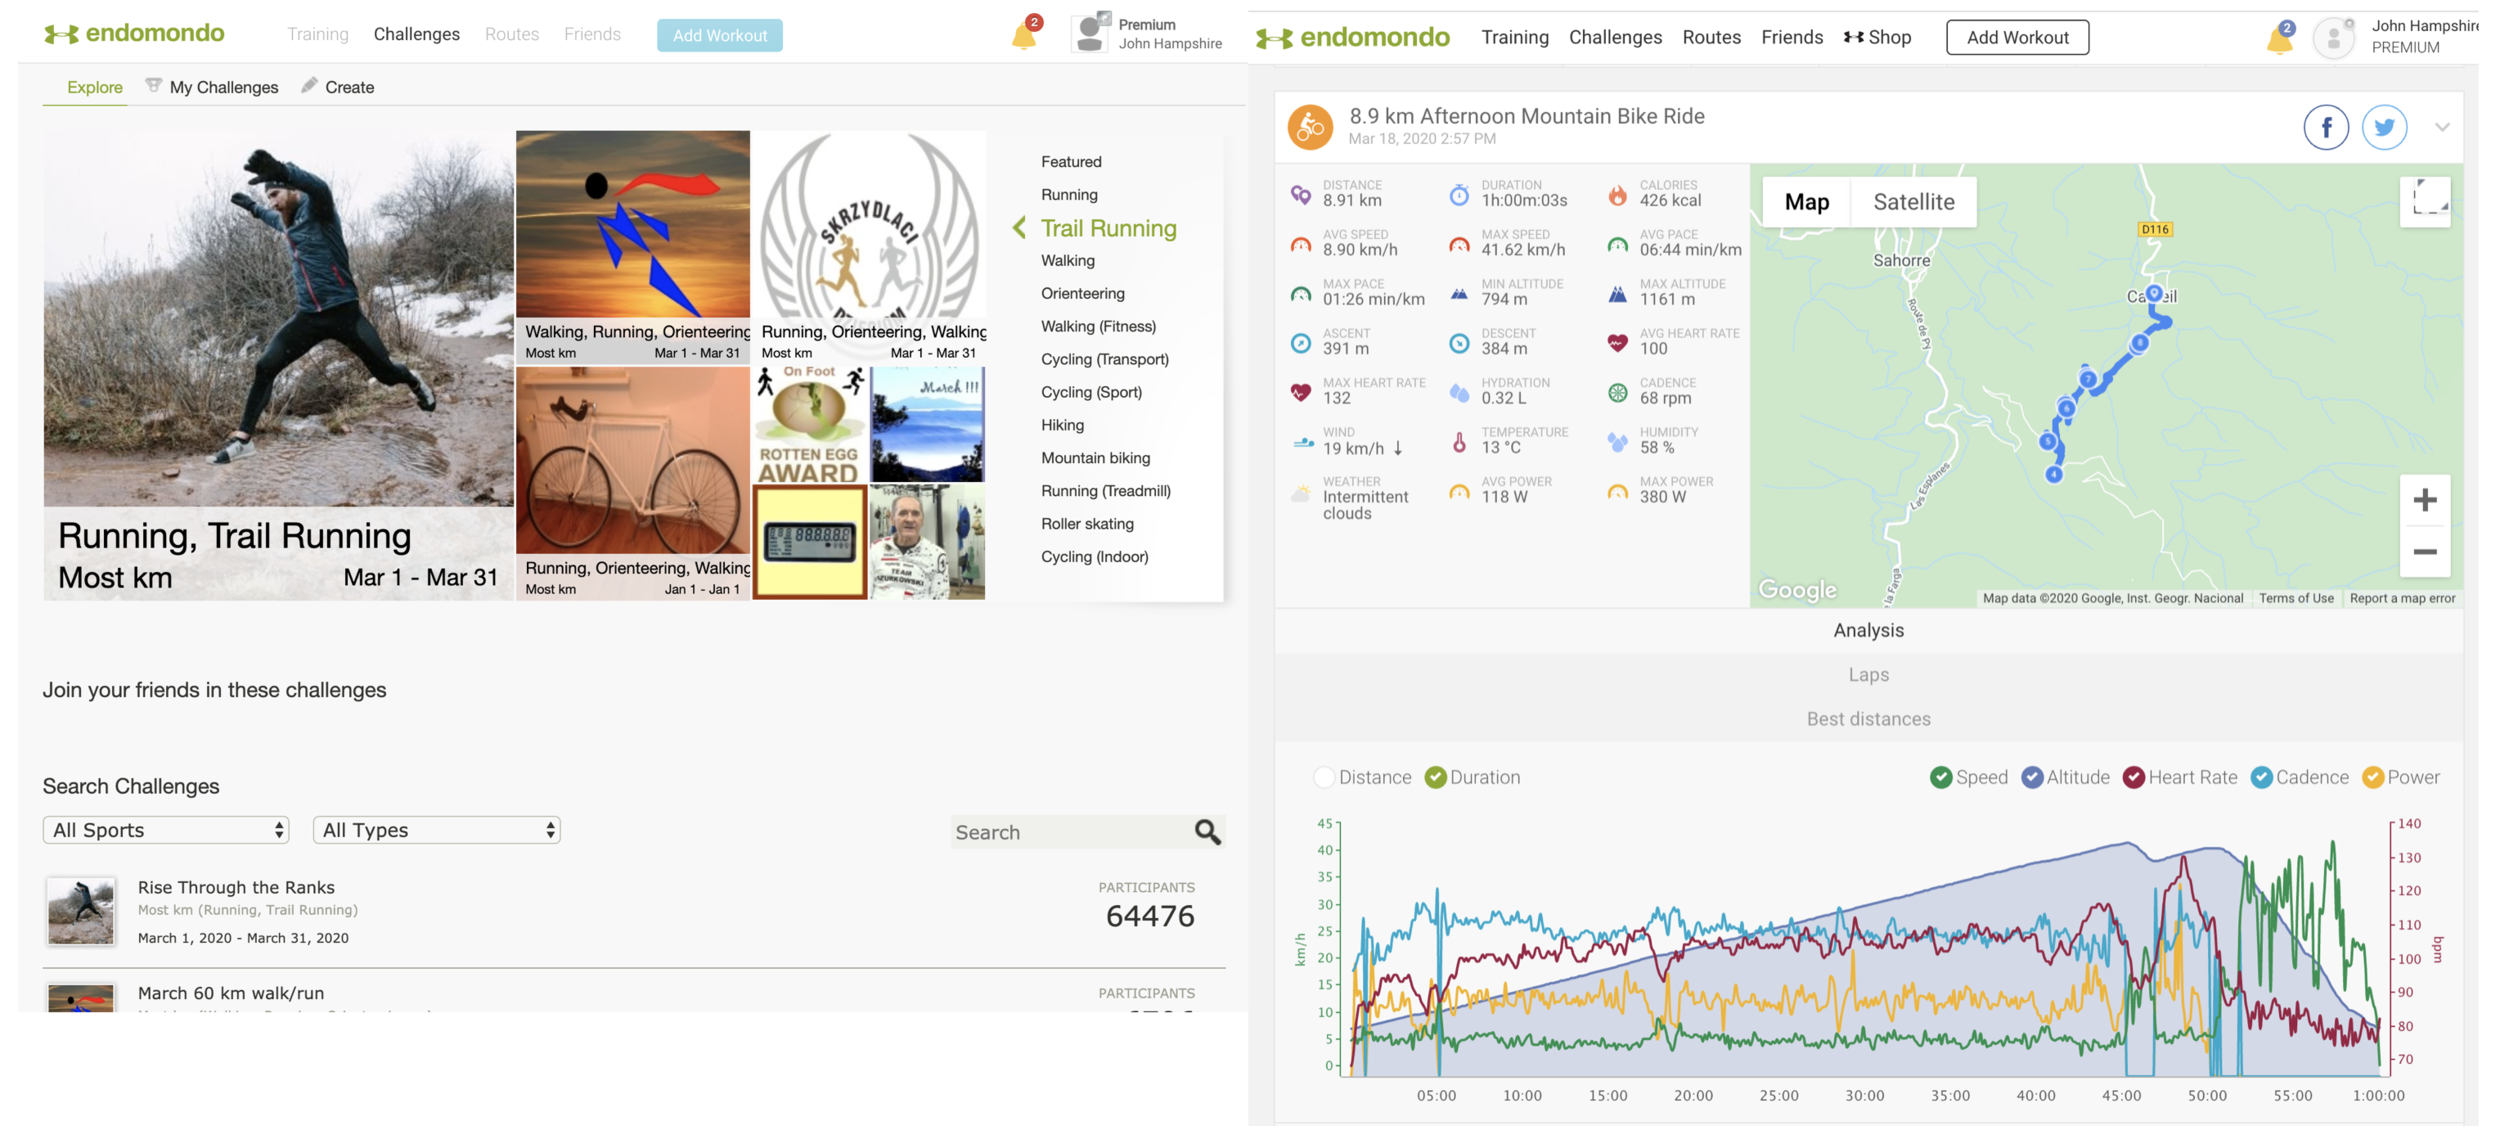Viewport: 2500px width, 1144px height.
Task: Click the Ascent stat icon
Action: (x=1300, y=343)
